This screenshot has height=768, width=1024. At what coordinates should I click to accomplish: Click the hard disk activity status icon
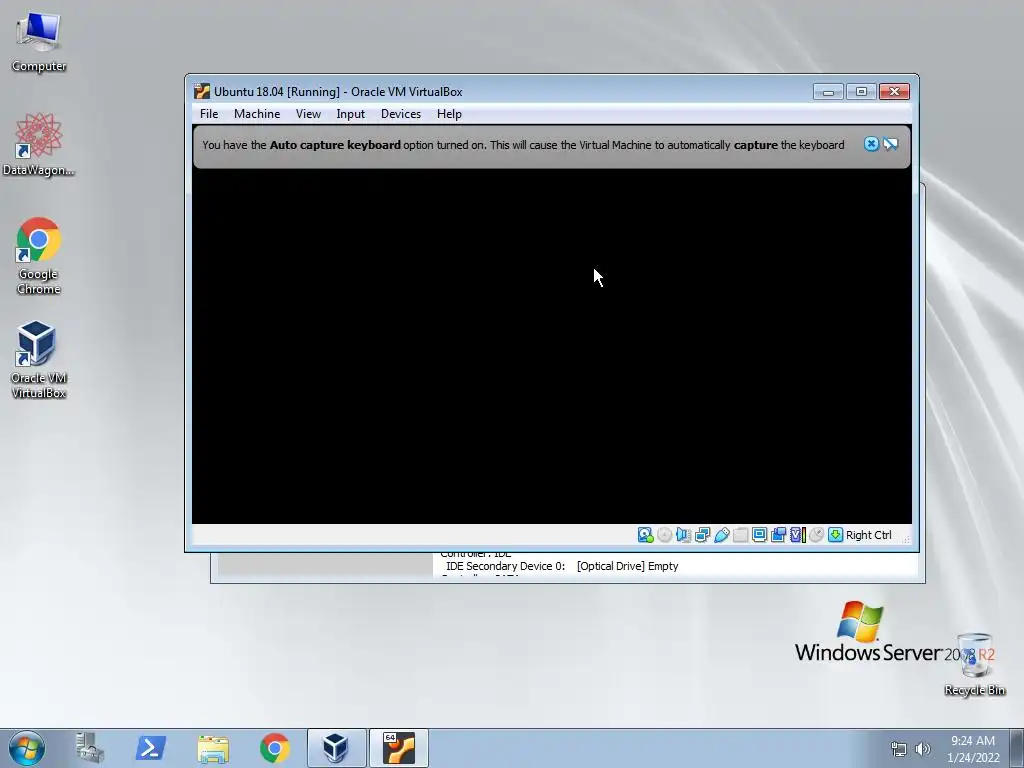click(645, 535)
